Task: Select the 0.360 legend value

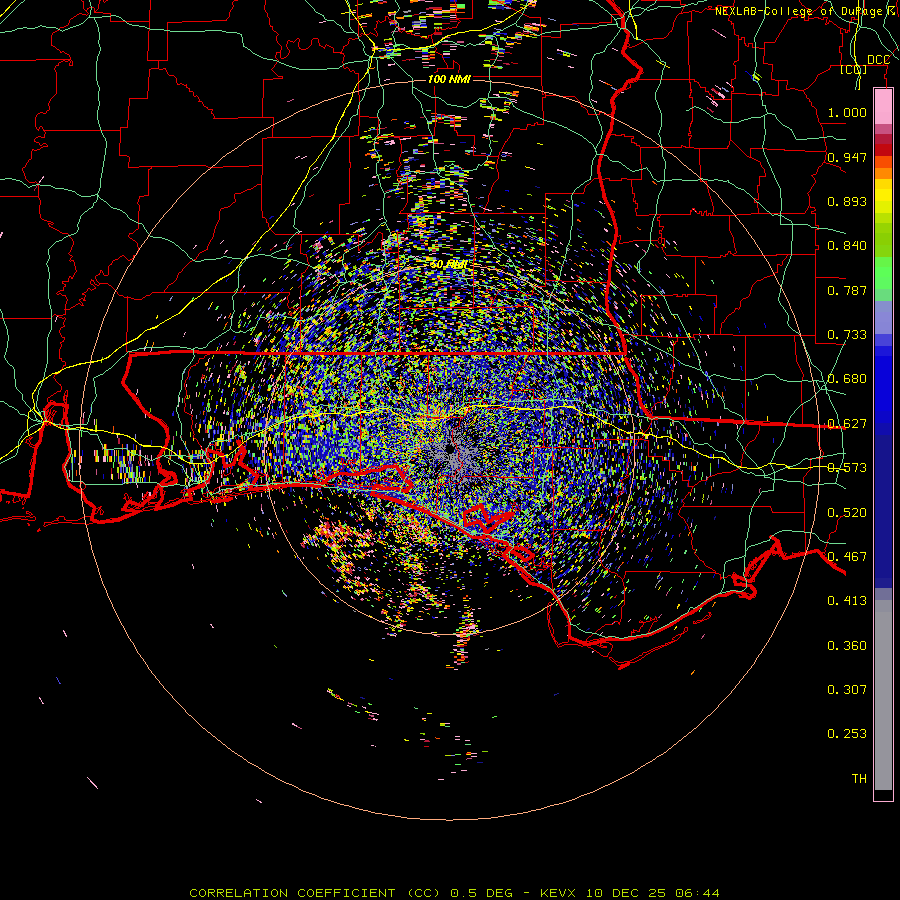Action: (x=847, y=646)
